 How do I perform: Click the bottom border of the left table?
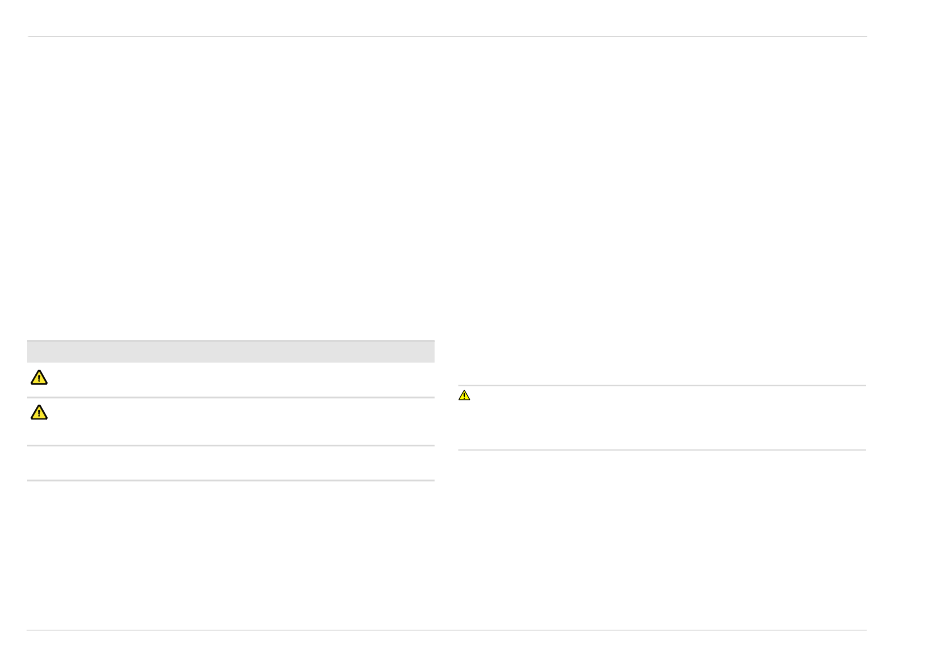tap(231, 480)
